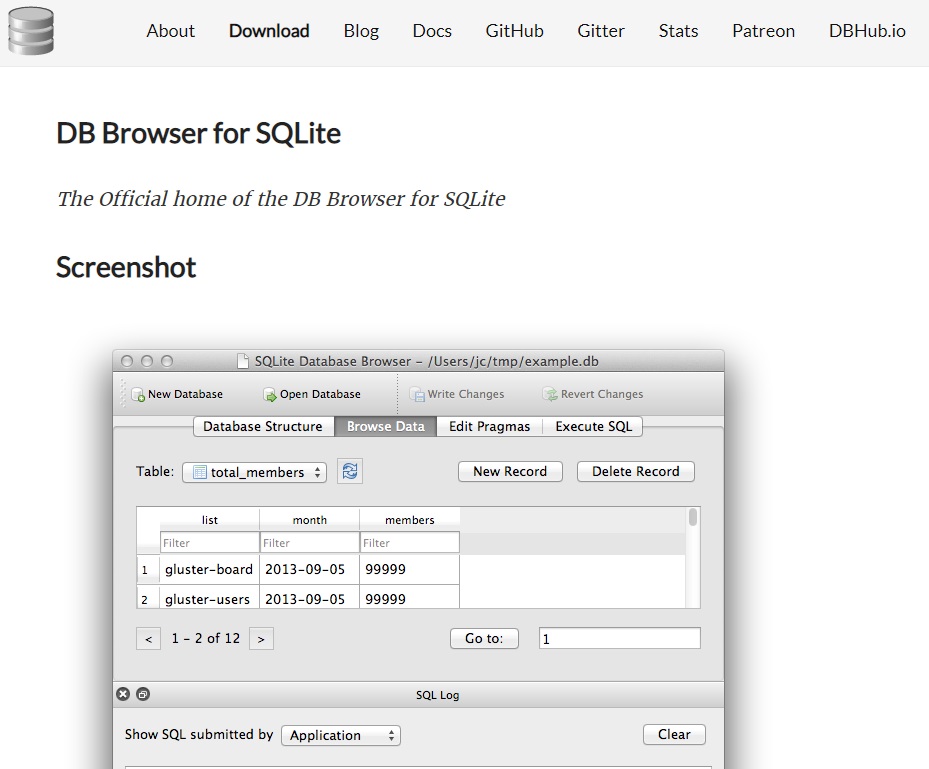Click the Open Database toolbar label
This screenshot has height=769, width=929.
[320, 394]
